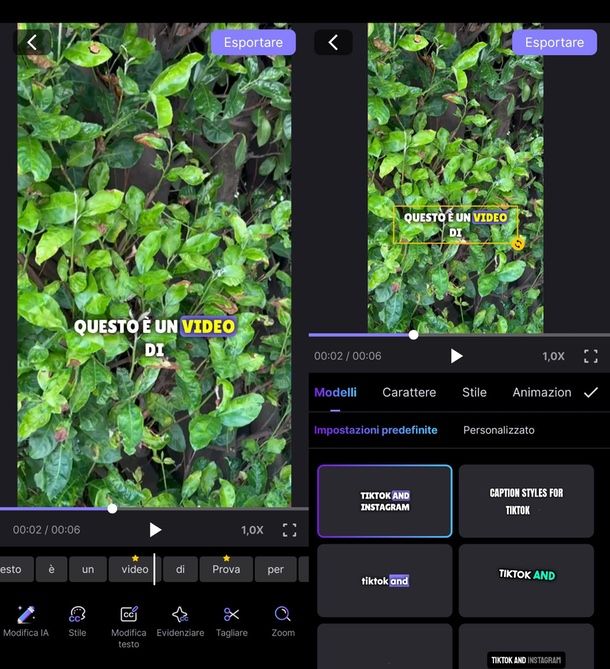Select the word chip 'è'
610x669 pixels.
point(52,569)
